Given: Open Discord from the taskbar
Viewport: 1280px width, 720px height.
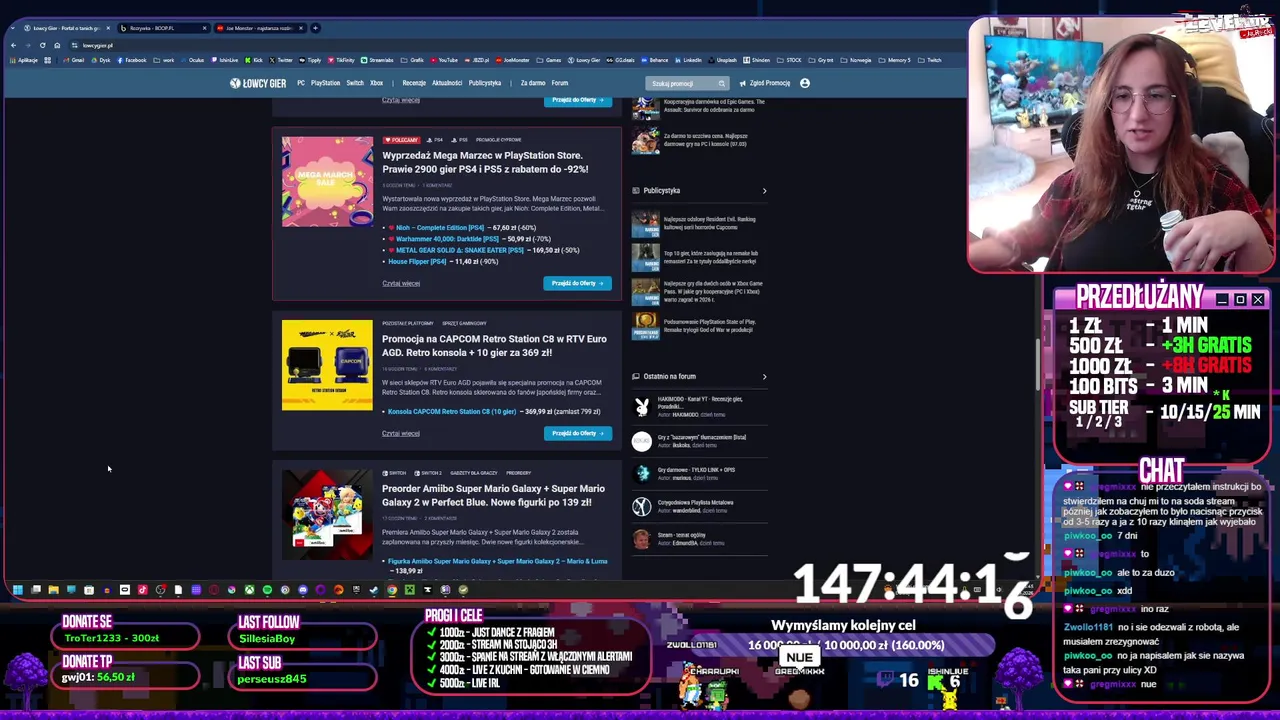Looking at the screenshot, I should (x=303, y=590).
